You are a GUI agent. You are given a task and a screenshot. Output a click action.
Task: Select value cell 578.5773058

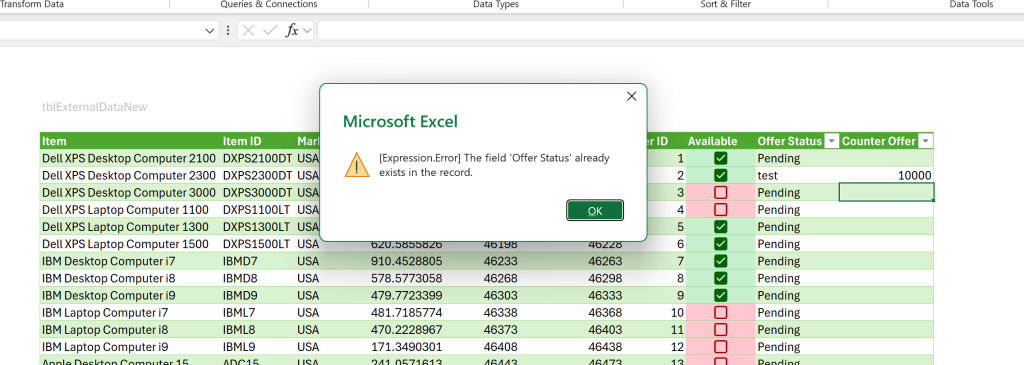click(406, 278)
